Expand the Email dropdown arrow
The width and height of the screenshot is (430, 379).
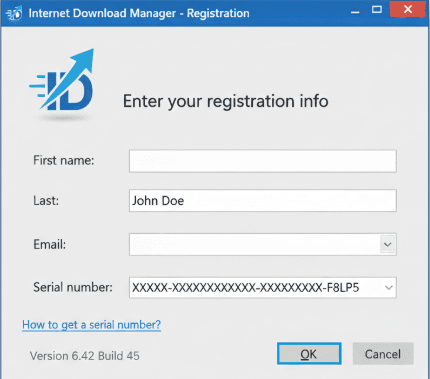click(x=387, y=245)
